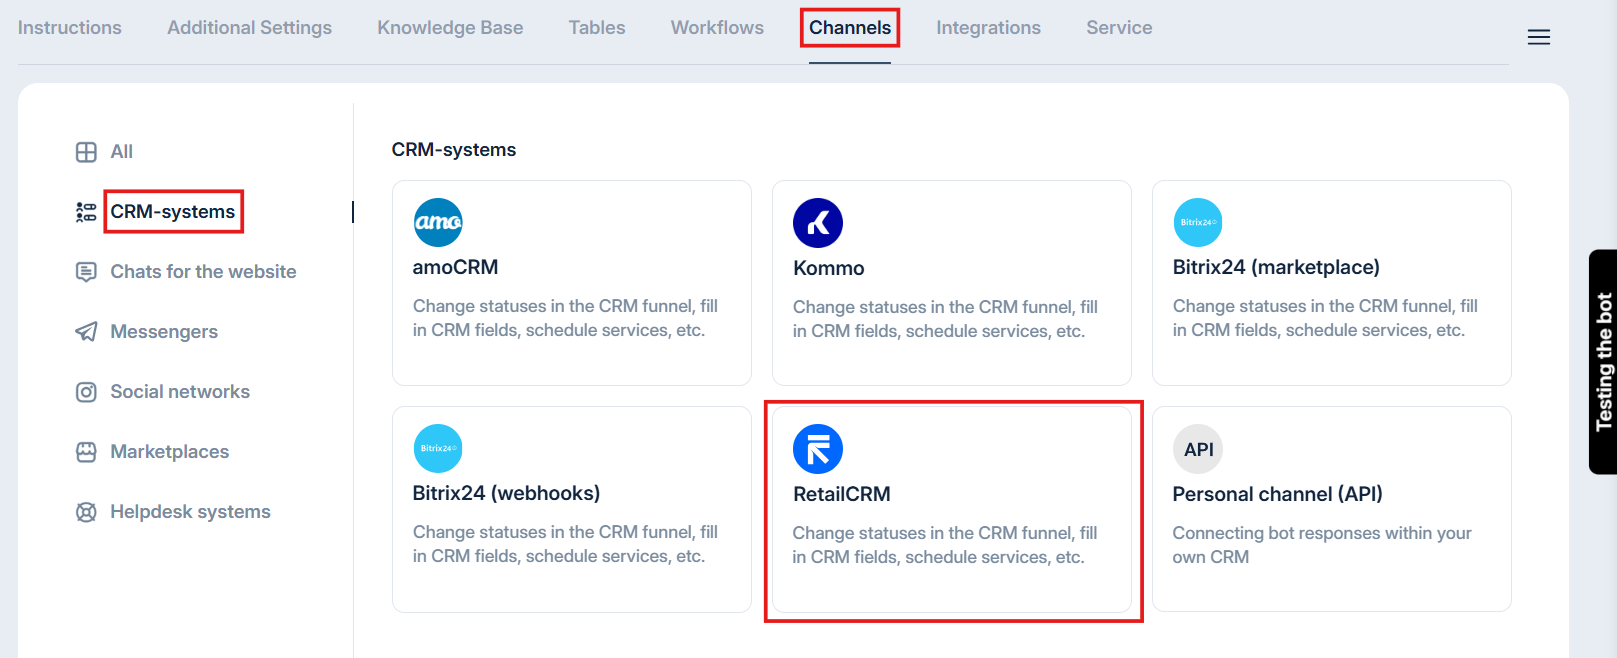This screenshot has height=658, width=1617.
Task: Click the Social networks camera icon
Action: click(x=87, y=392)
